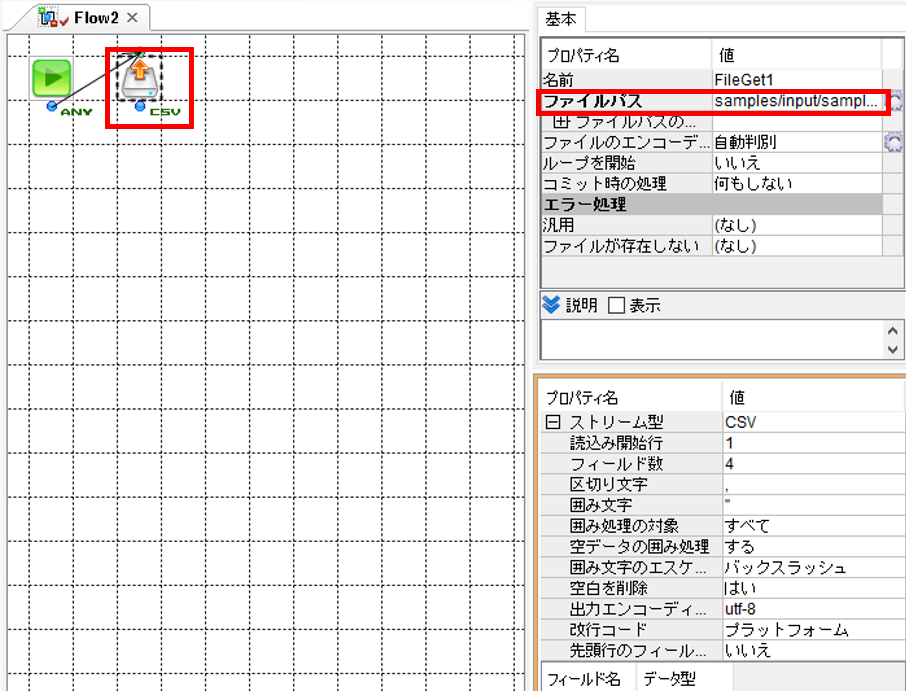Open the コミット時の処理 value dropdown
906x692 pixels.
click(x=797, y=184)
